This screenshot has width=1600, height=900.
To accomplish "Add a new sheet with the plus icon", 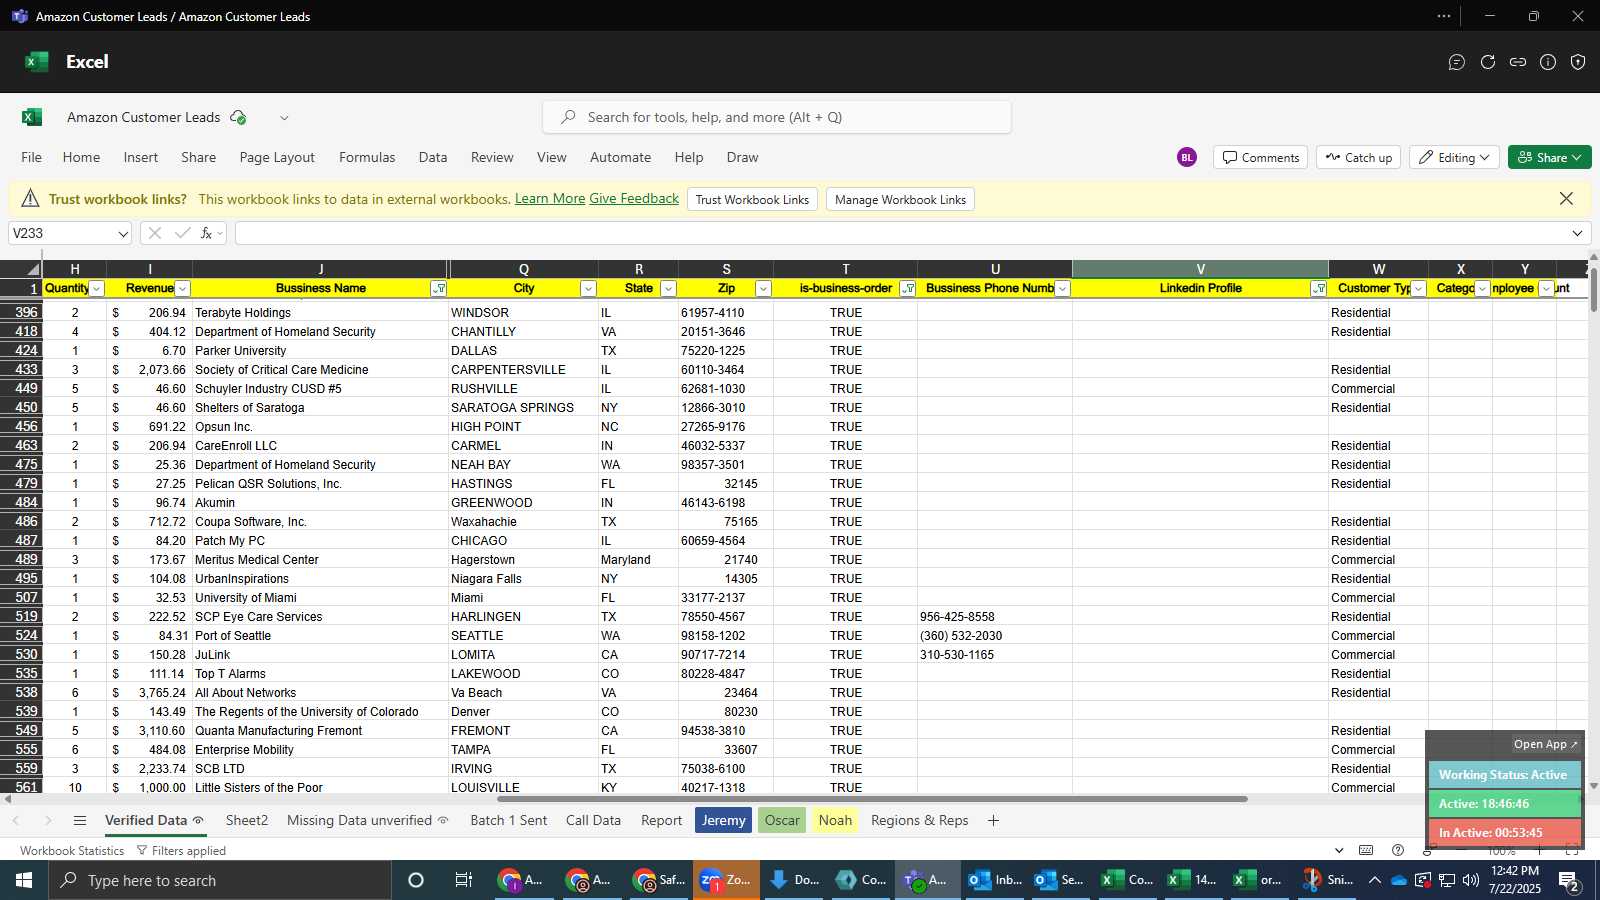I will tap(993, 821).
